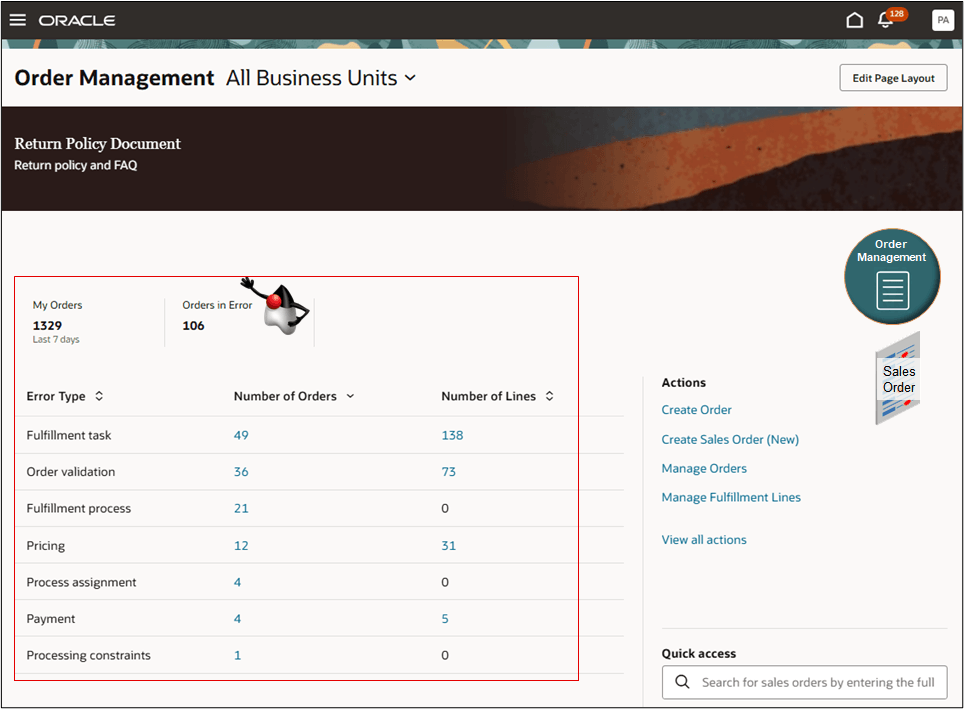Open the Manage Fulfillment Lines action

pos(731,497)
